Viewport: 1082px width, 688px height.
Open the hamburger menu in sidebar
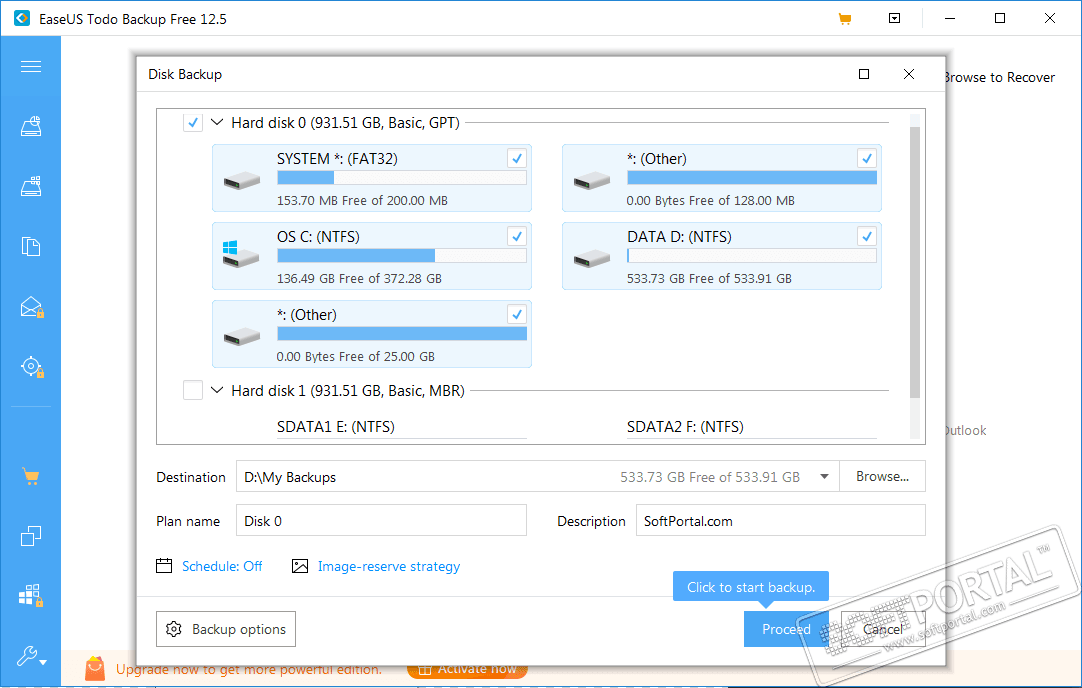[30, 67]
